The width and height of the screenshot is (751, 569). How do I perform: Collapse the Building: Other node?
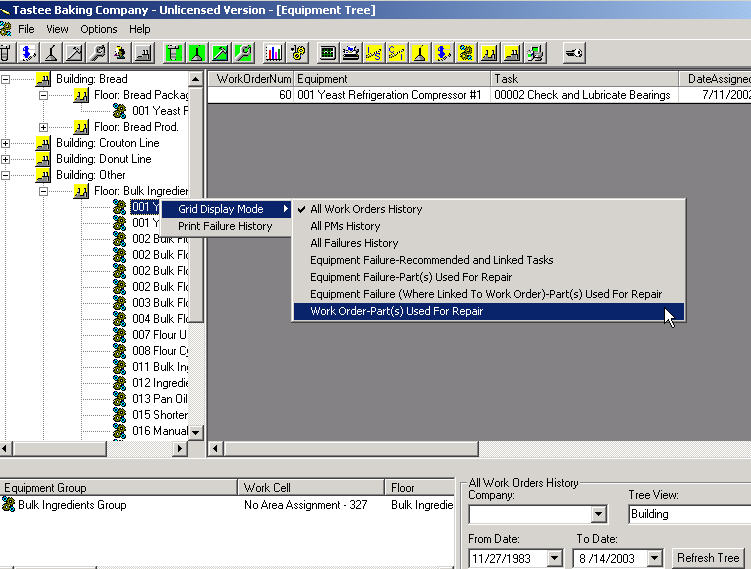[5, 175]
